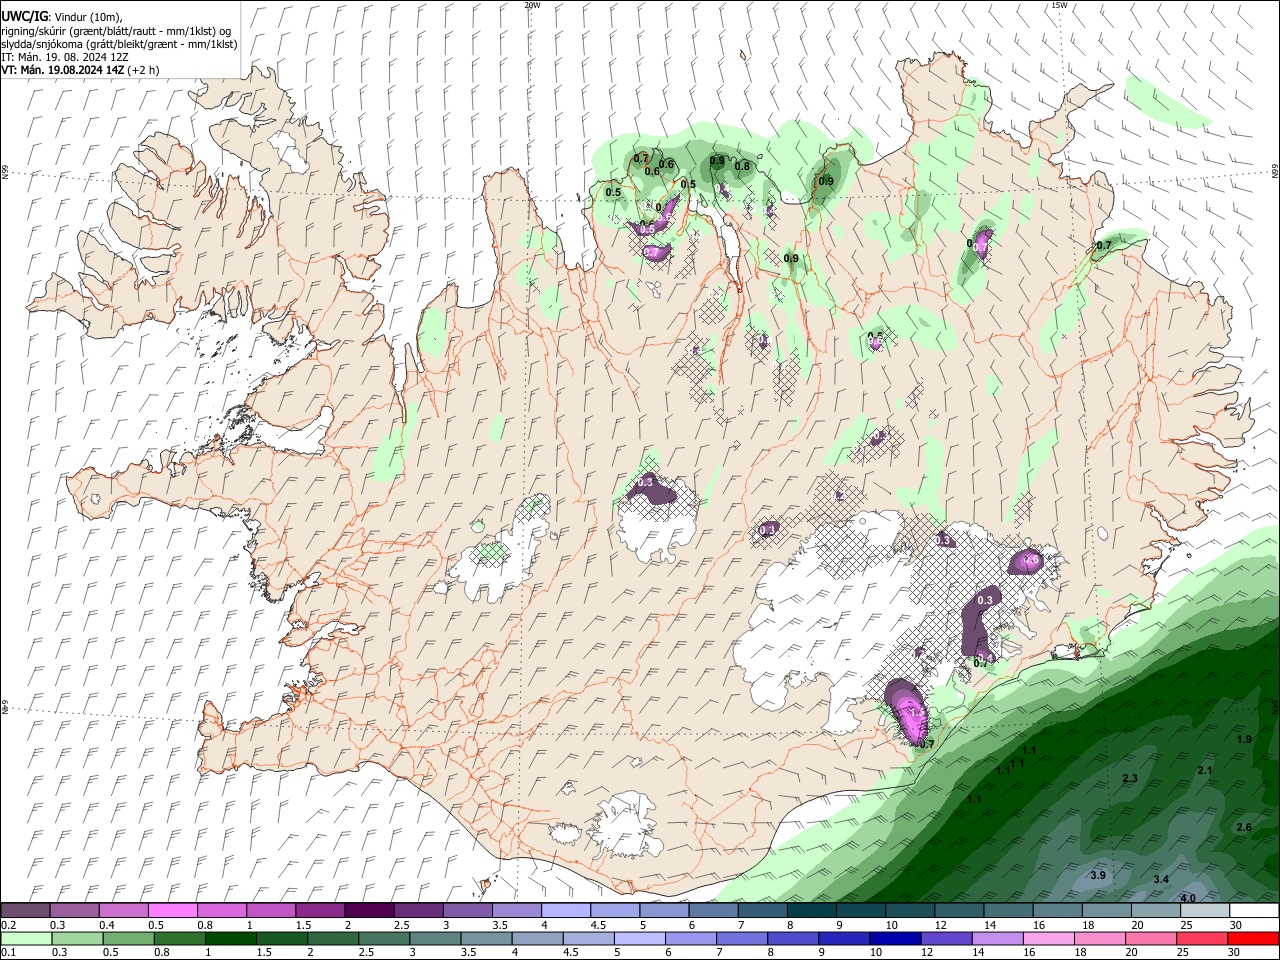Click the 2.1 rainfall value on map

[x=1205, y=770]
